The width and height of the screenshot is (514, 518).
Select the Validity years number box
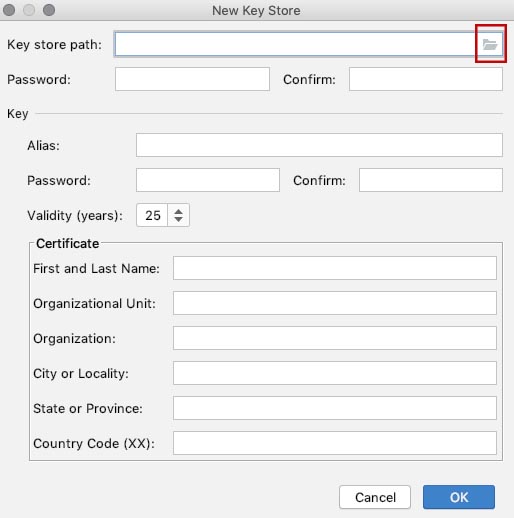click(x=152, y=215)
